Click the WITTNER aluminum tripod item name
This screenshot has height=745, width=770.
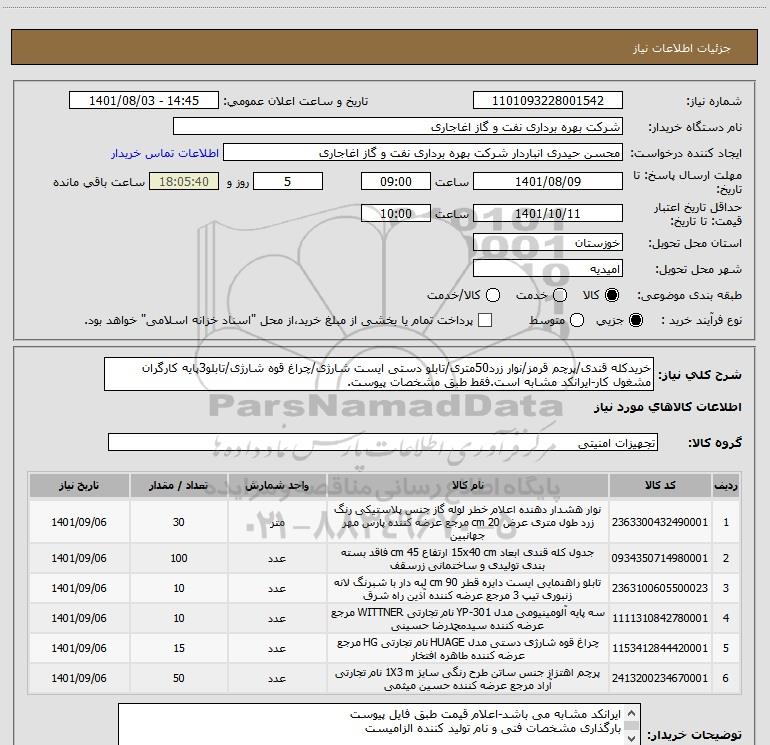click(468, 618)
